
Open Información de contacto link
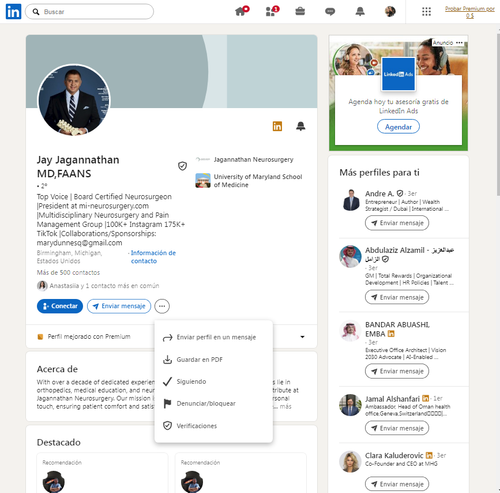coord(153,257)
